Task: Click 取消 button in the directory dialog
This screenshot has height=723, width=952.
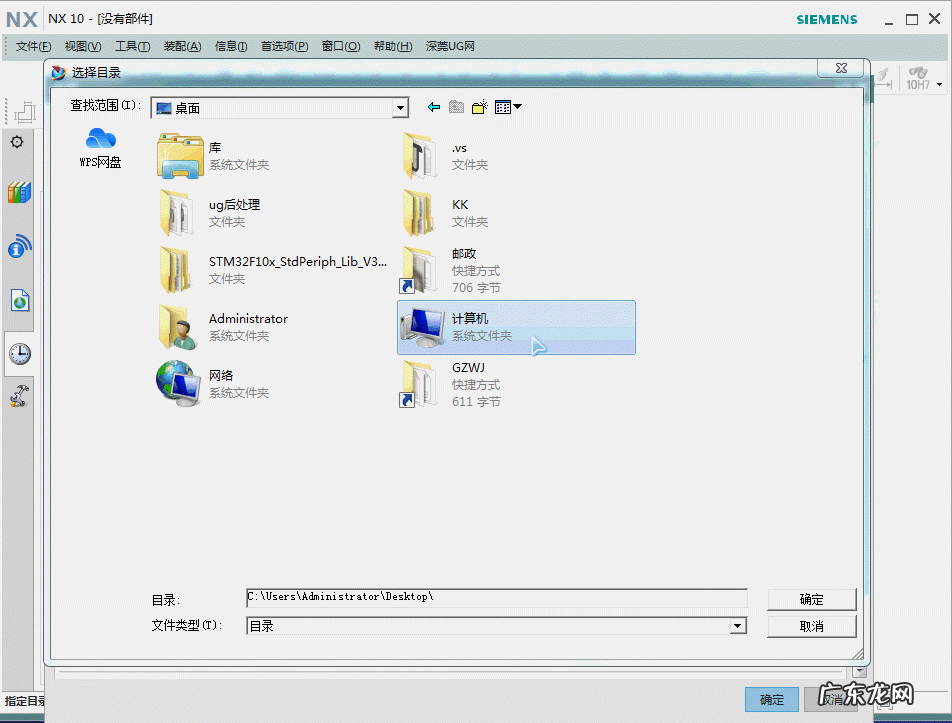Action: pyautogui.click(x=811, y=626)
